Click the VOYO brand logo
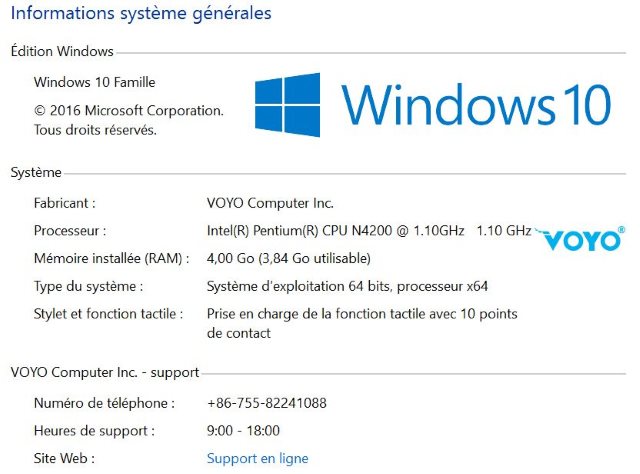The height and width of the screenshot is (474, 640). (580, 238)
